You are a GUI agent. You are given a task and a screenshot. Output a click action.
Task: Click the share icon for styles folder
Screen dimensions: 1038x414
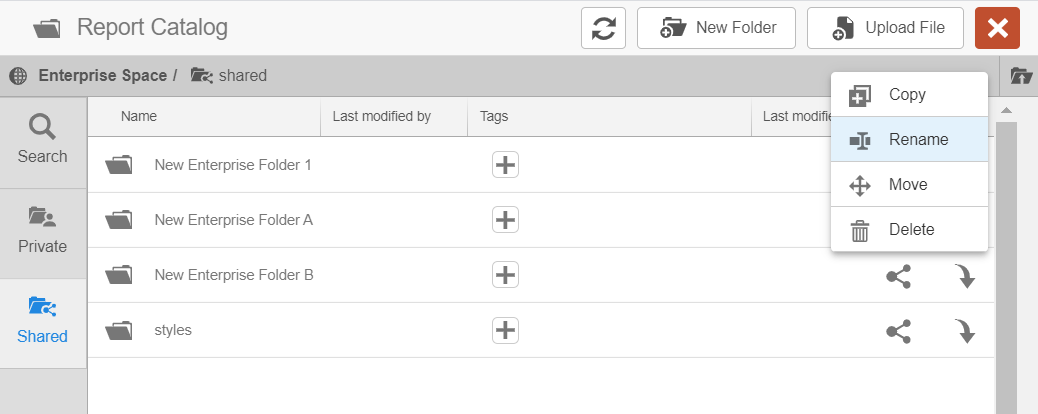(898, 331)
